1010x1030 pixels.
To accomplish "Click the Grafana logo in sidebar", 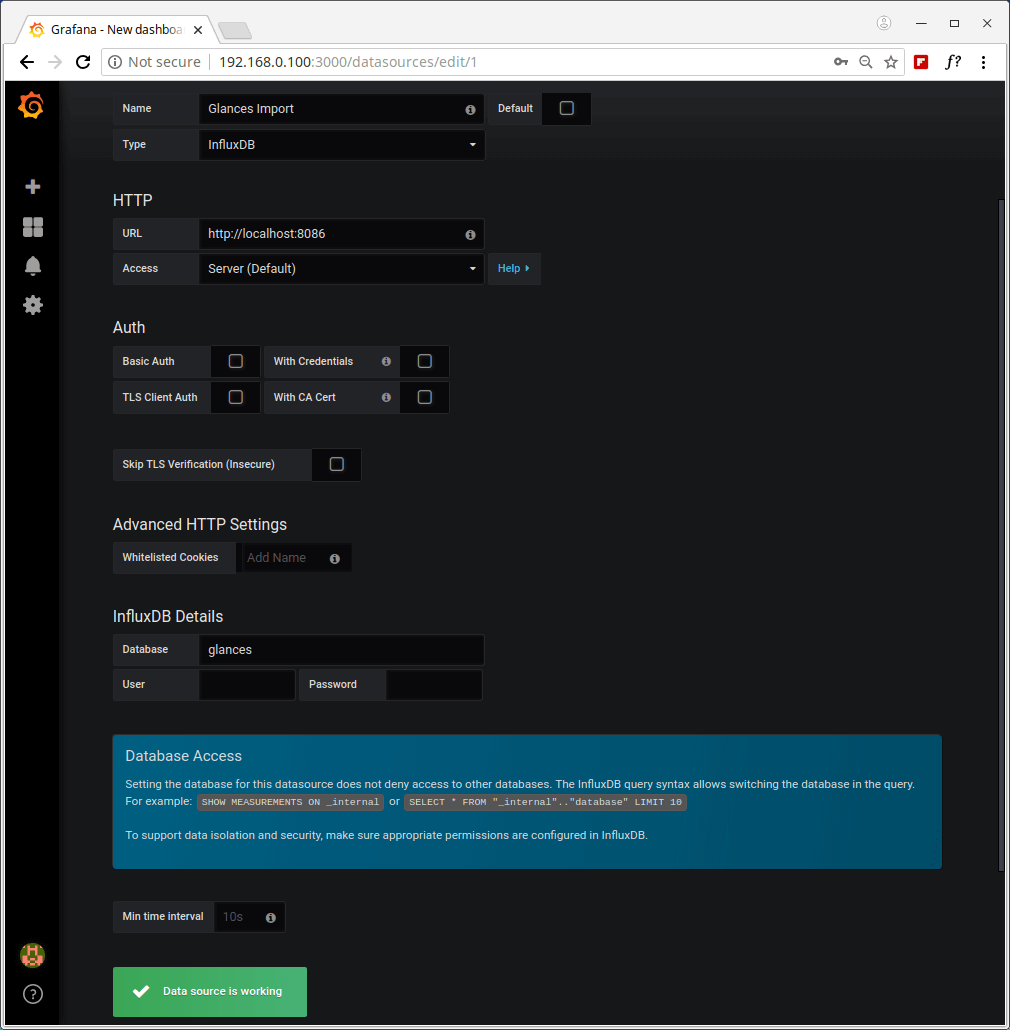I will point(32,105).
